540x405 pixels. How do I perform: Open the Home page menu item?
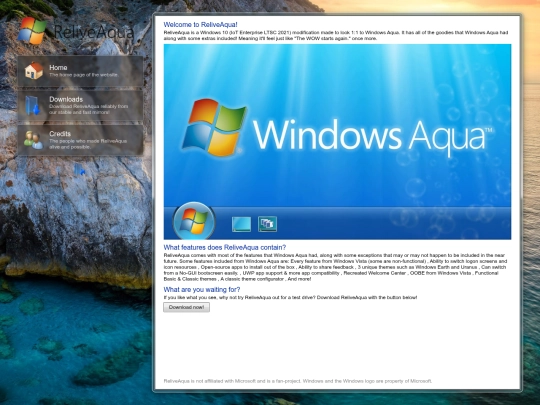pyautogui.click(x=80, y=71)
